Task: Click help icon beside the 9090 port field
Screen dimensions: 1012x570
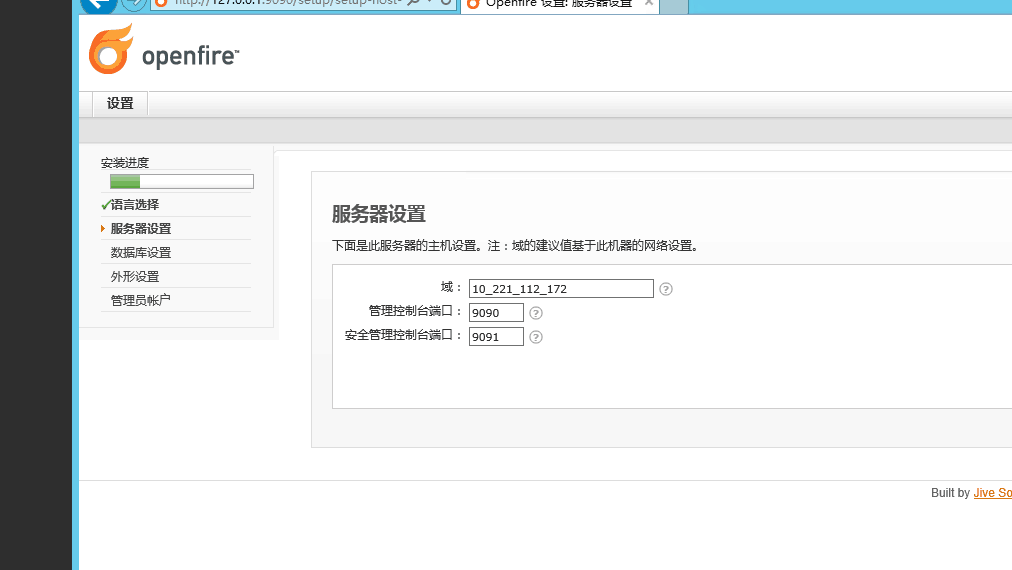Action: 536,313
